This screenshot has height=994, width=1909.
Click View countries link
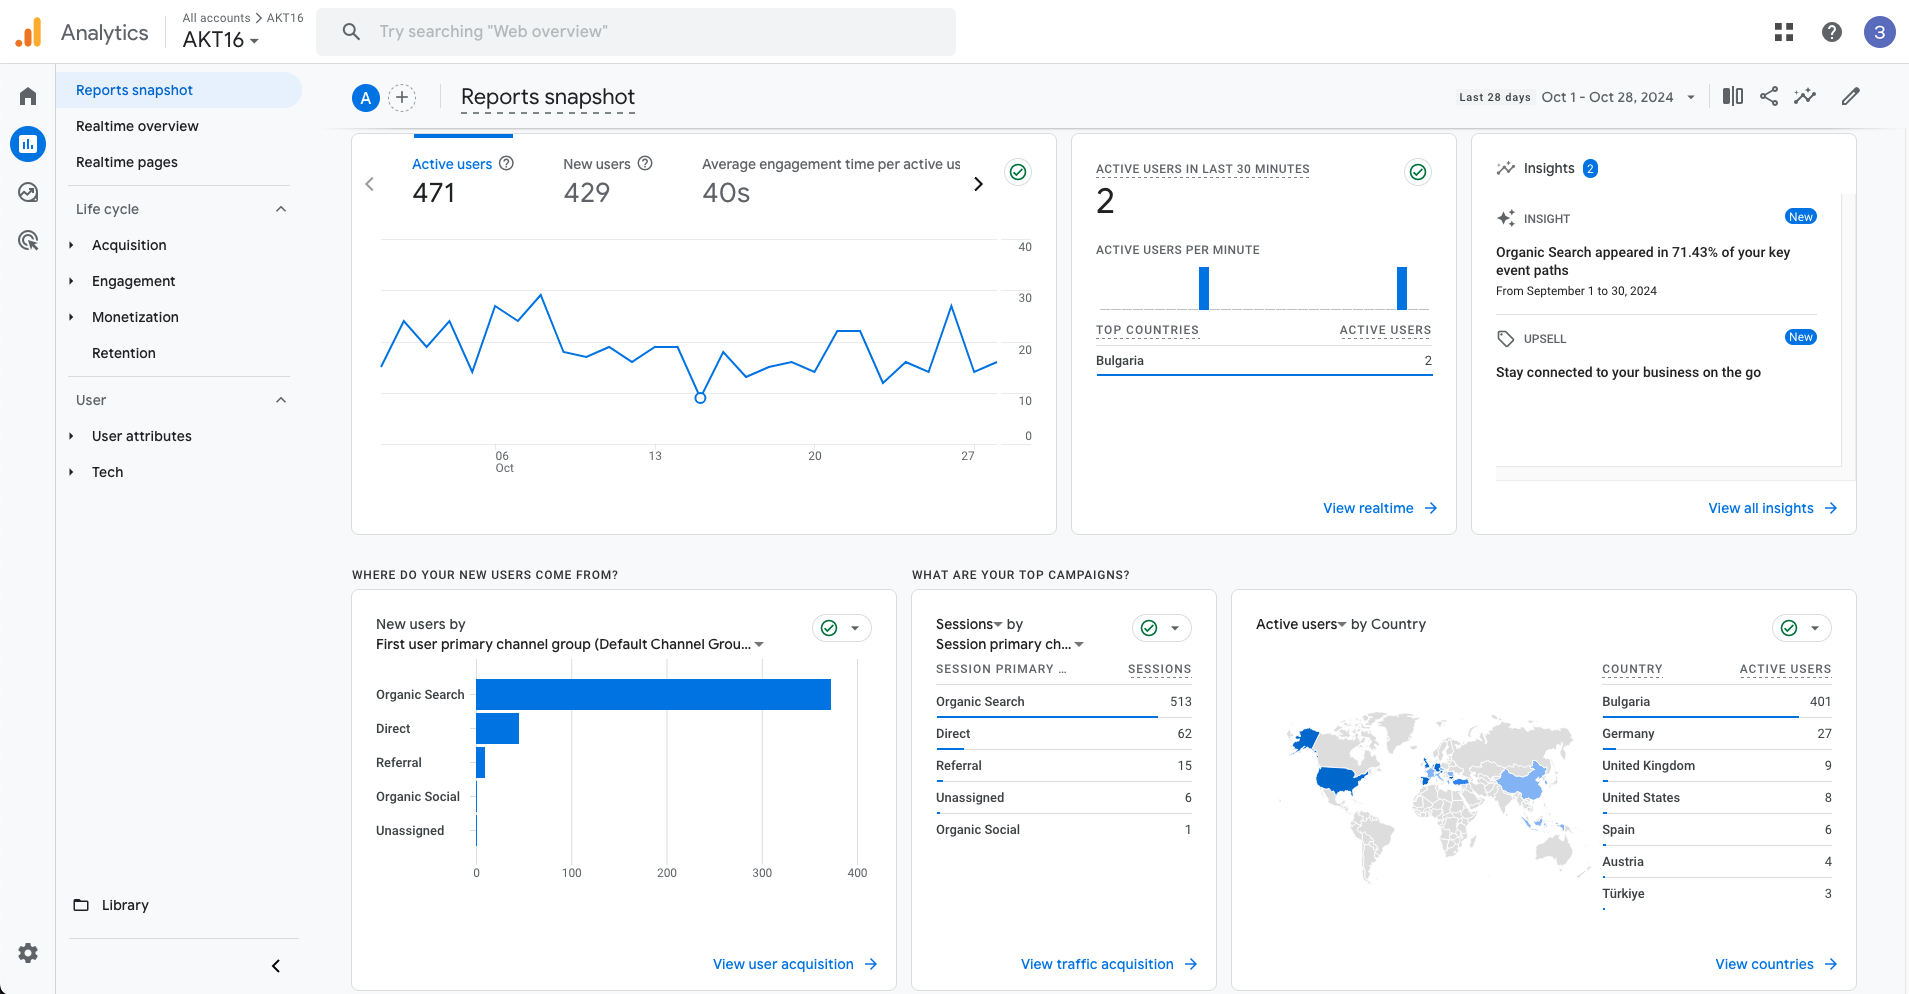[x=1776, y=964]
